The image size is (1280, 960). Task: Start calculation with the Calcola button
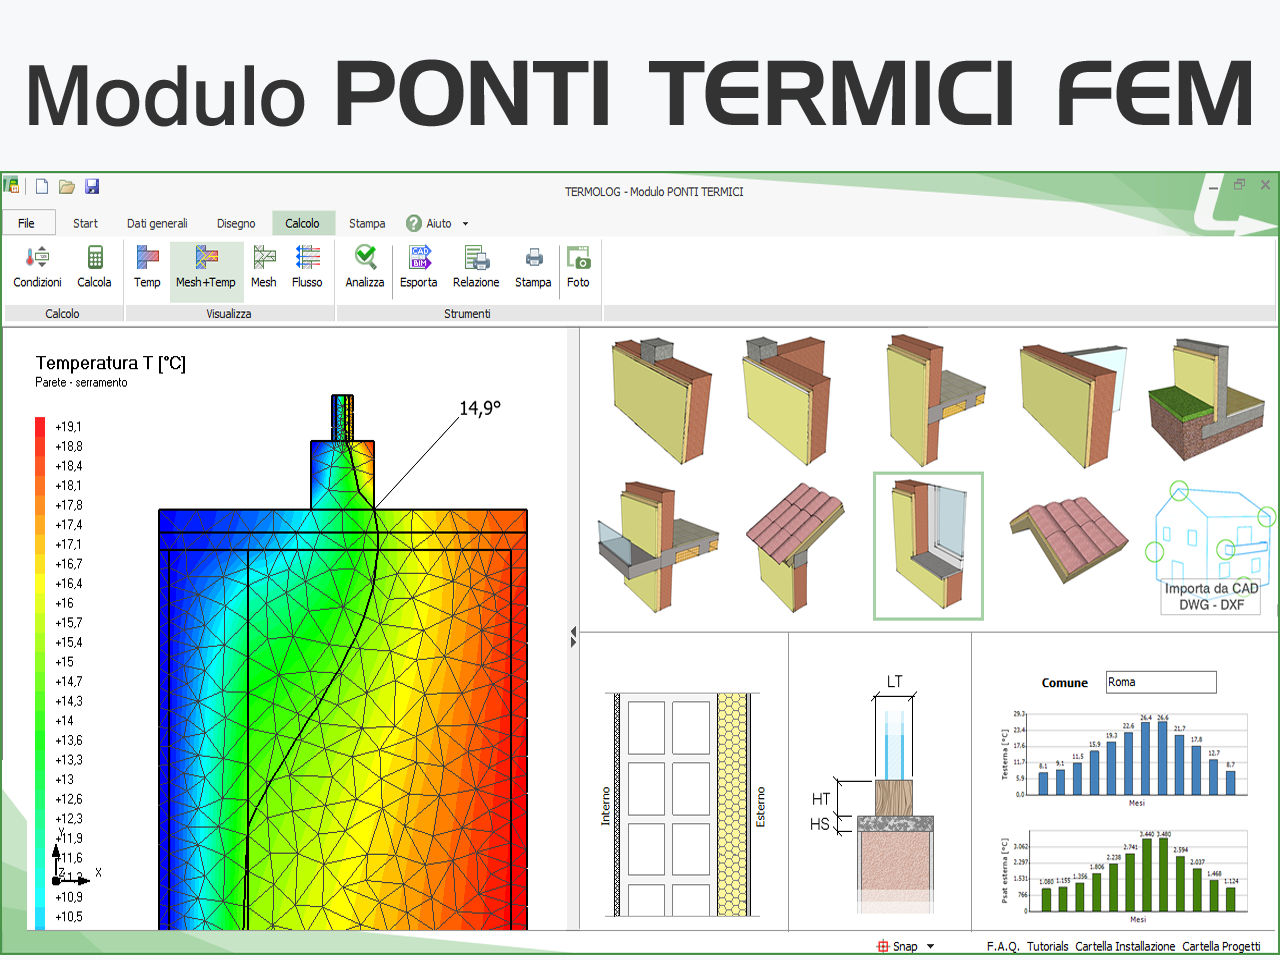click(94, 266)
